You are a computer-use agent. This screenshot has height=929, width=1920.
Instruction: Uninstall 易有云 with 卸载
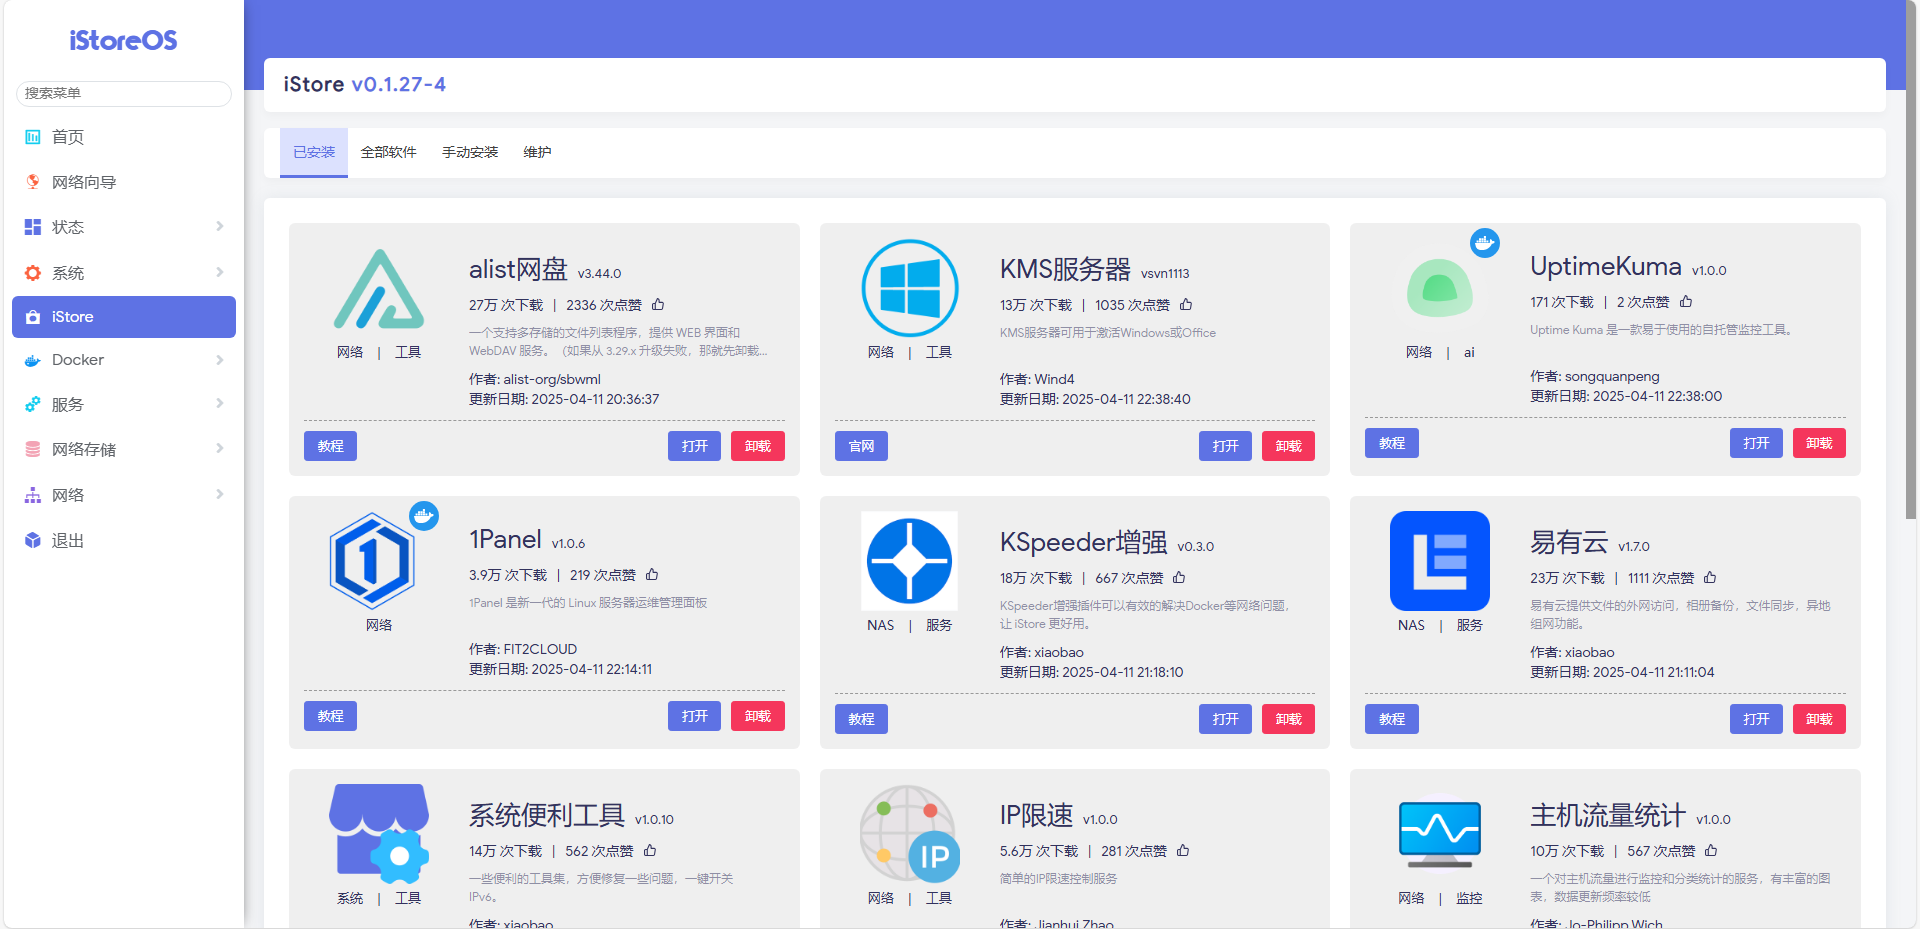(x=1819, y=719)
